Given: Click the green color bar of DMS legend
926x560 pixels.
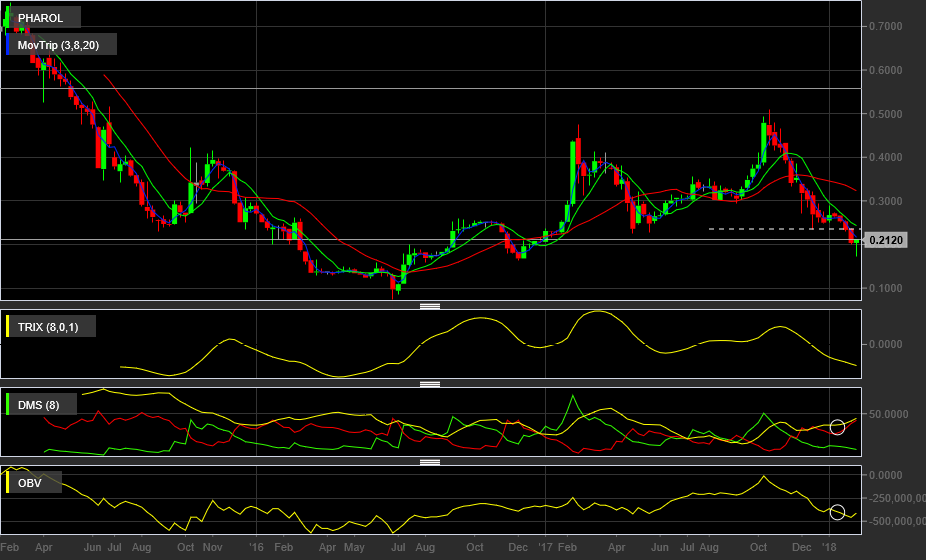Looking at the screenshot, I should point(8,405).
